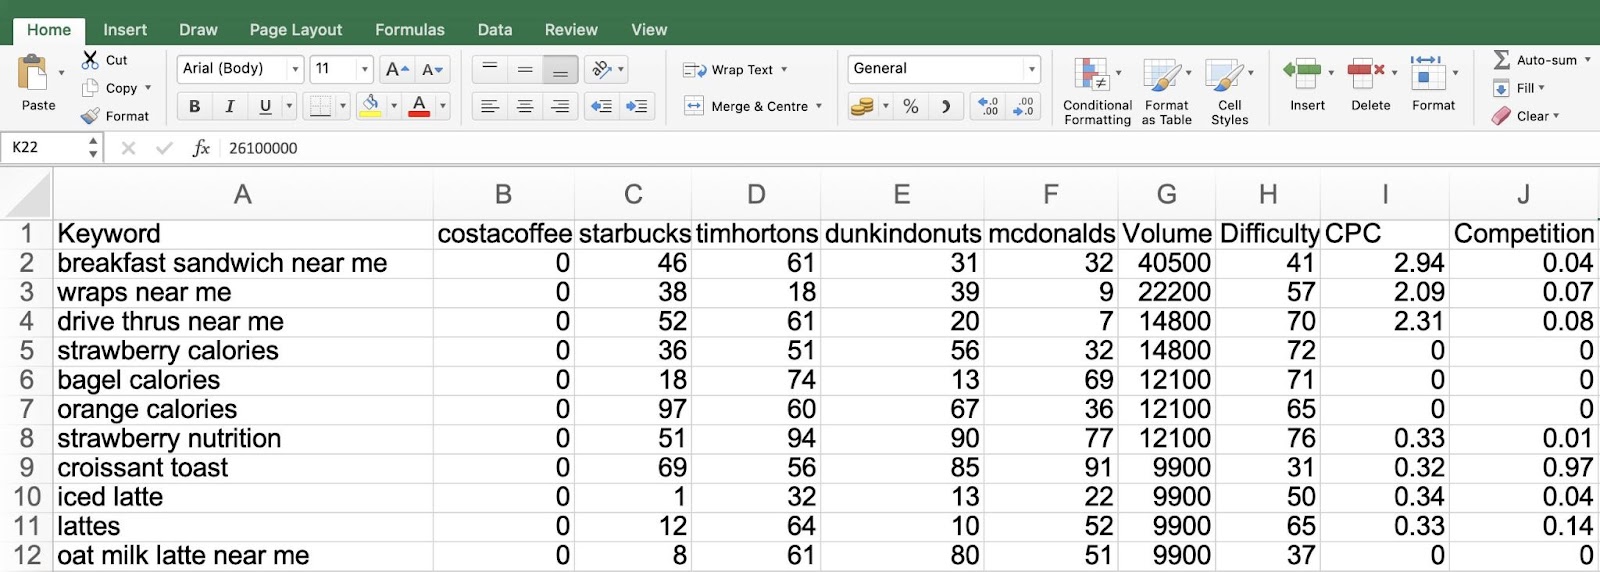The width and height of the screenshot is (1600, 572).
Task: Click the formula bar showing 26100000
Action: [910, 148]
